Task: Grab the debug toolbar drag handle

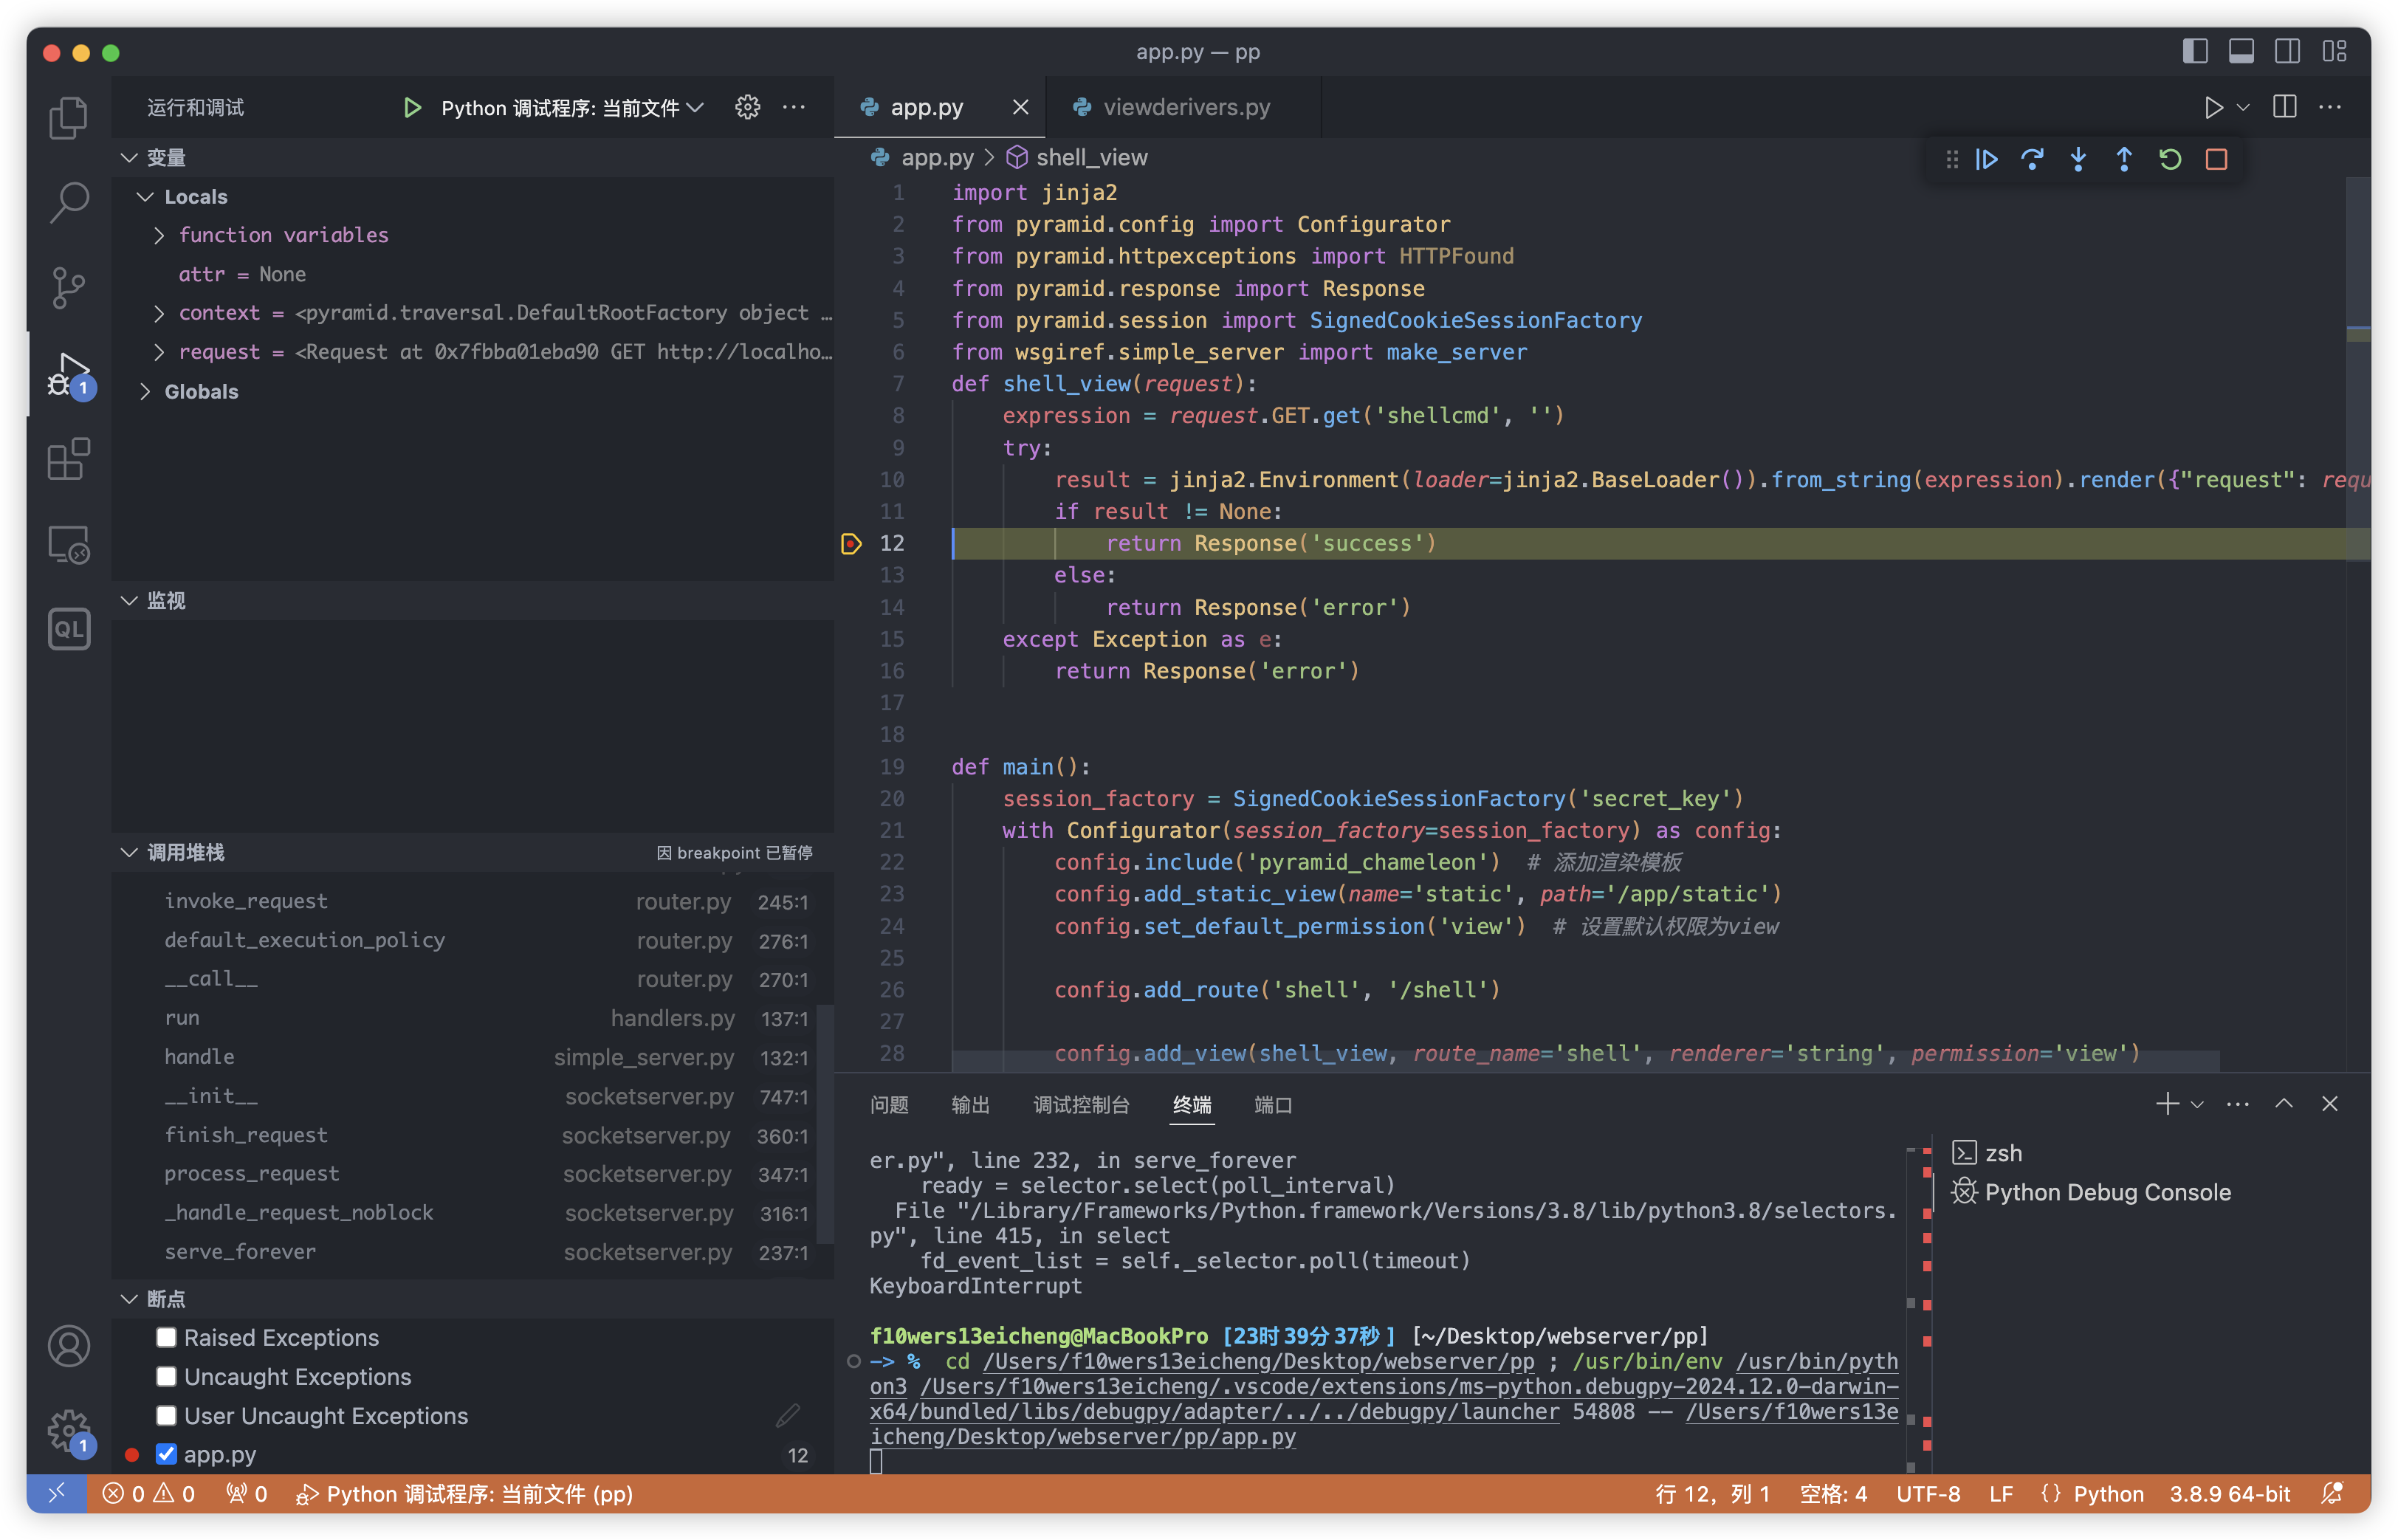Action: (x=1951, y=159)
